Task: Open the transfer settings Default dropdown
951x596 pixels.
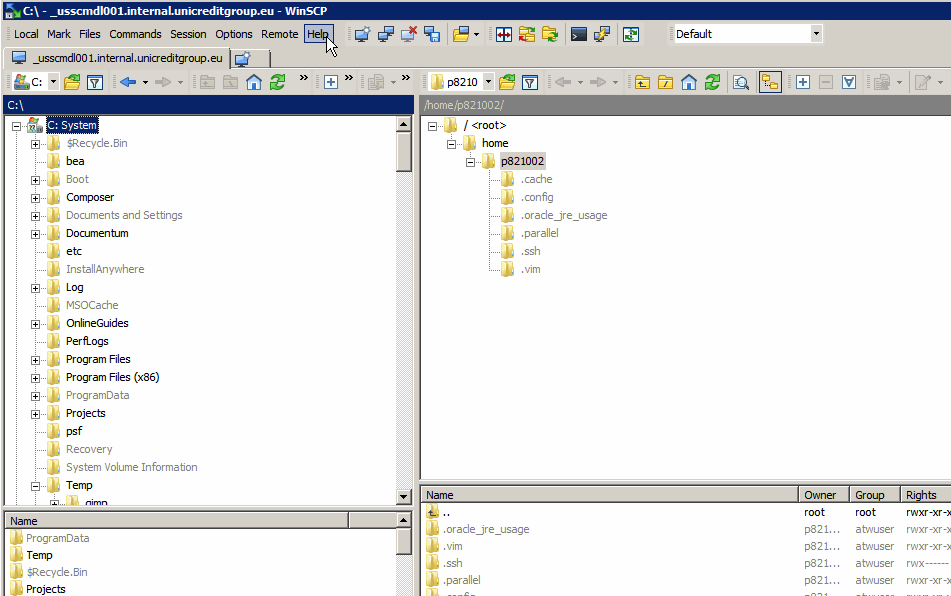Action: click(x=816, y=34)
